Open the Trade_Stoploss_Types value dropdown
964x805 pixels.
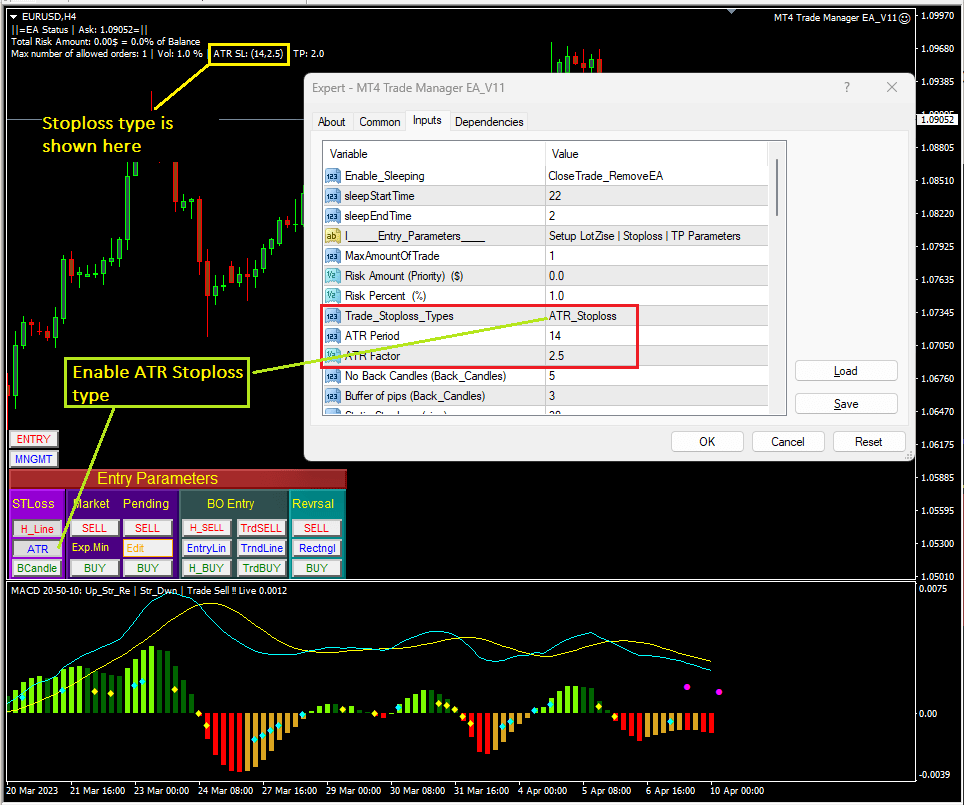pos(656,316)
